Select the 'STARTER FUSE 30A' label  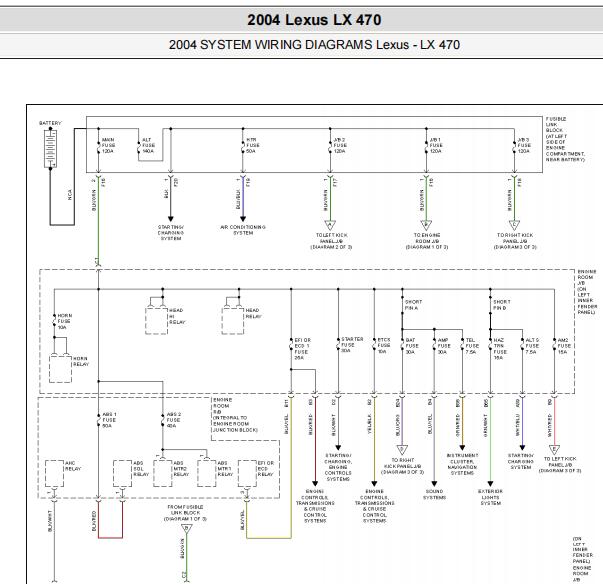coord(350,344)
